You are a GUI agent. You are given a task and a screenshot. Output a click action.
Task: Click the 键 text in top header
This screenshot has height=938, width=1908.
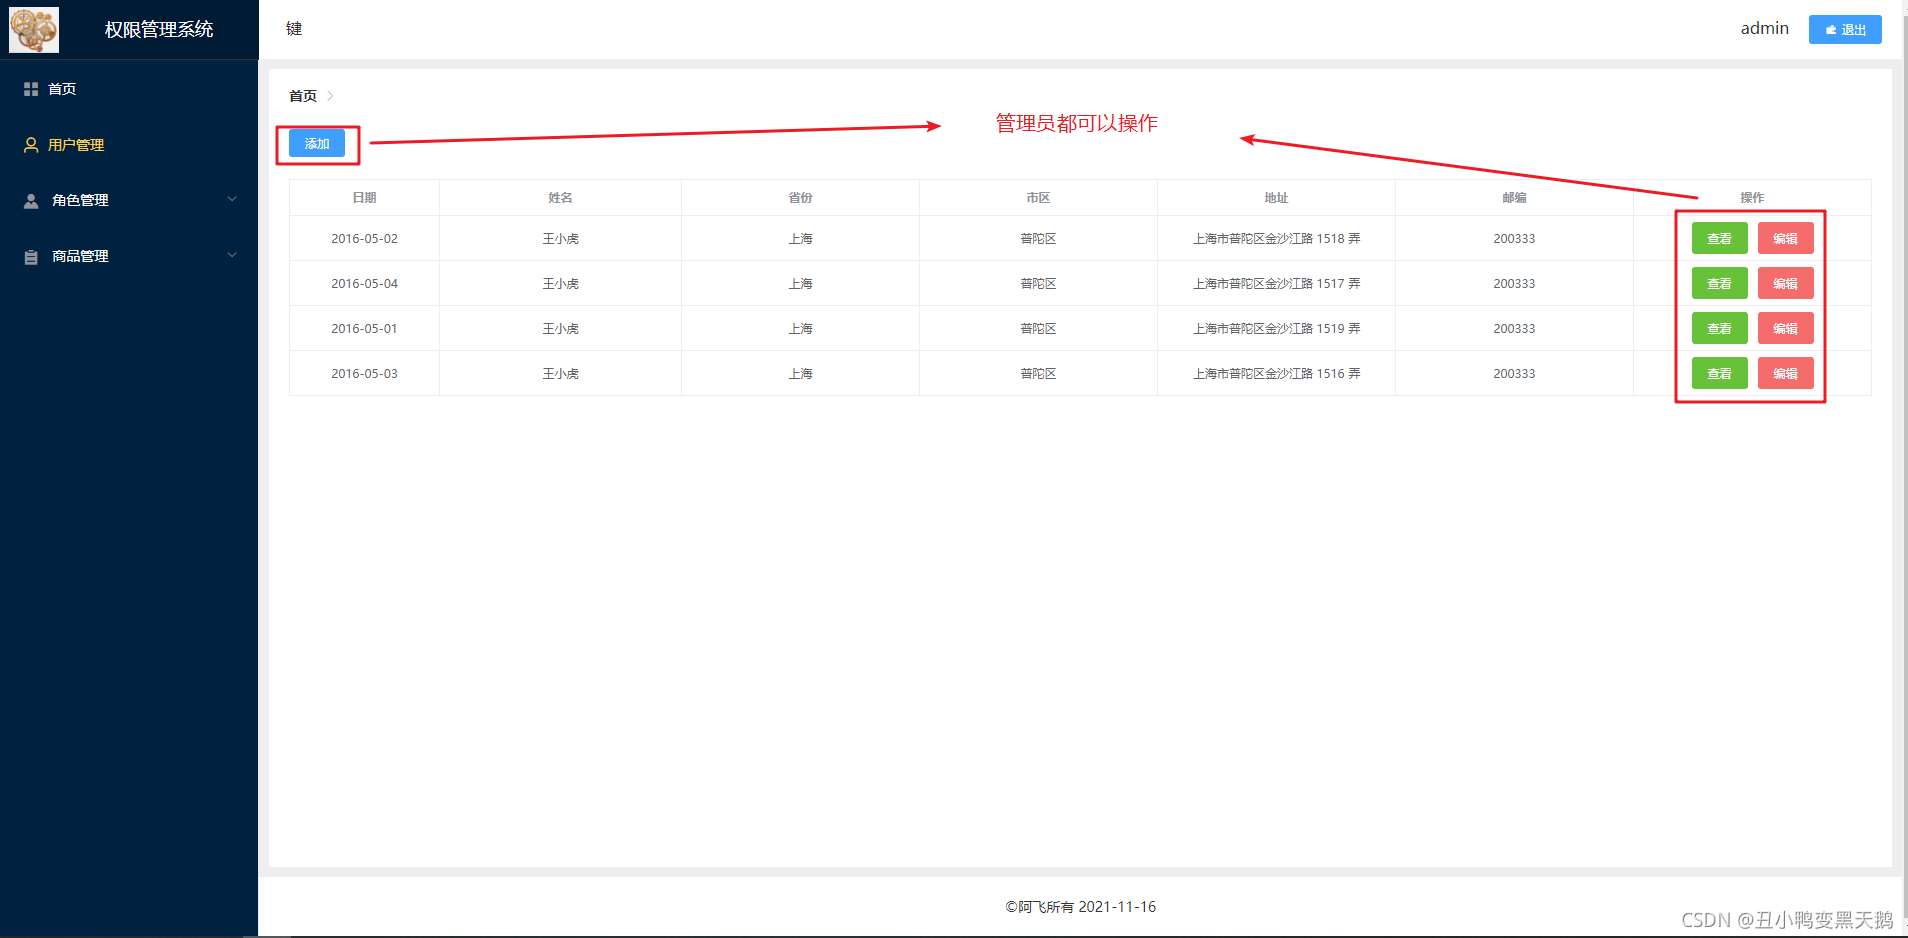click(294, 29)
